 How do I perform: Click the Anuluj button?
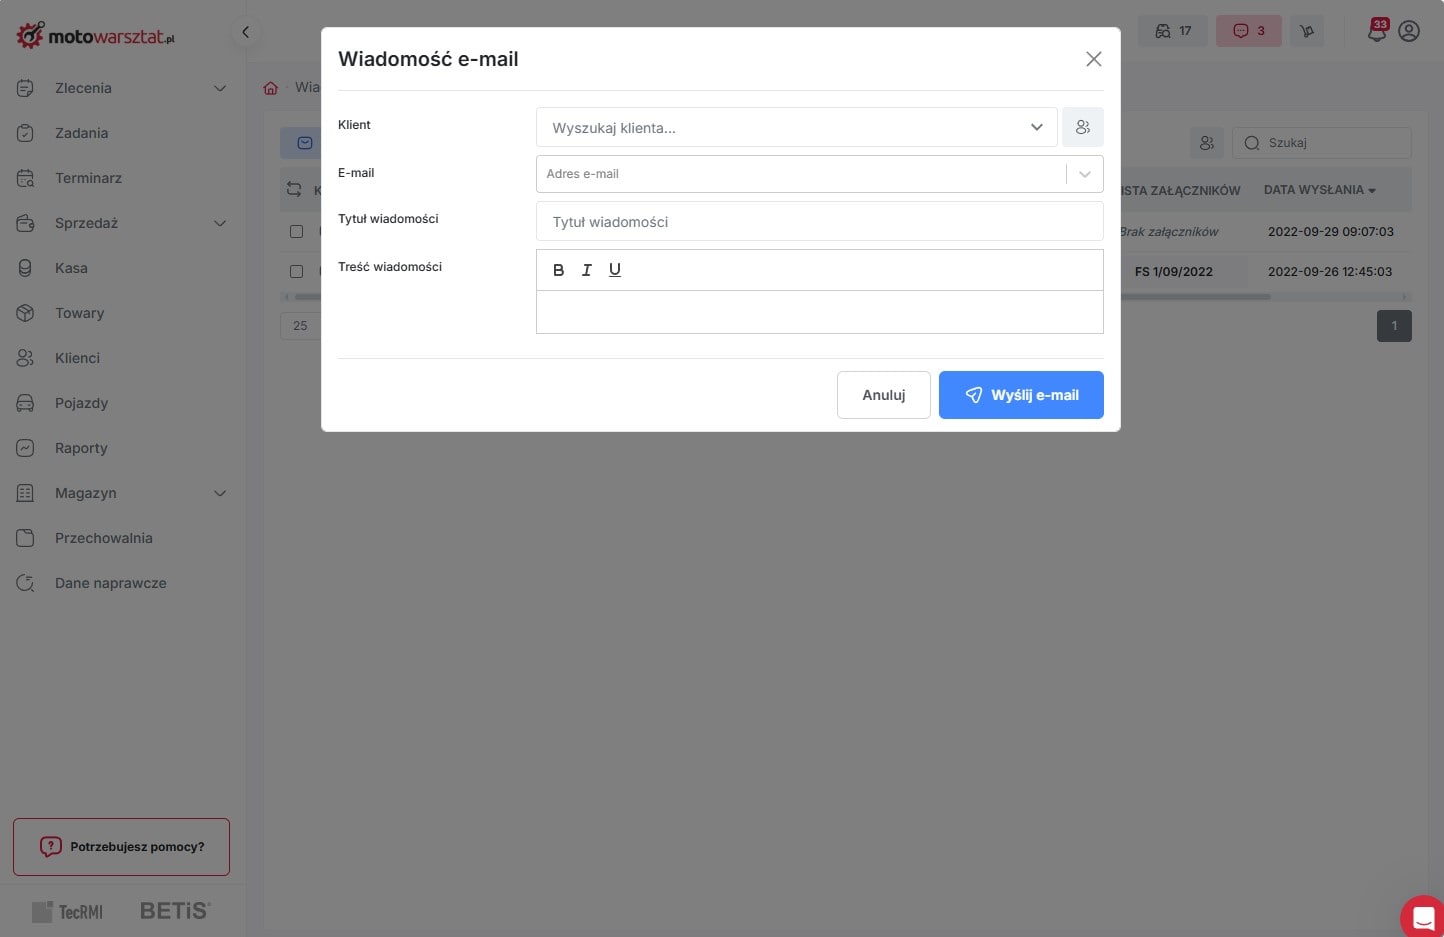883,395
